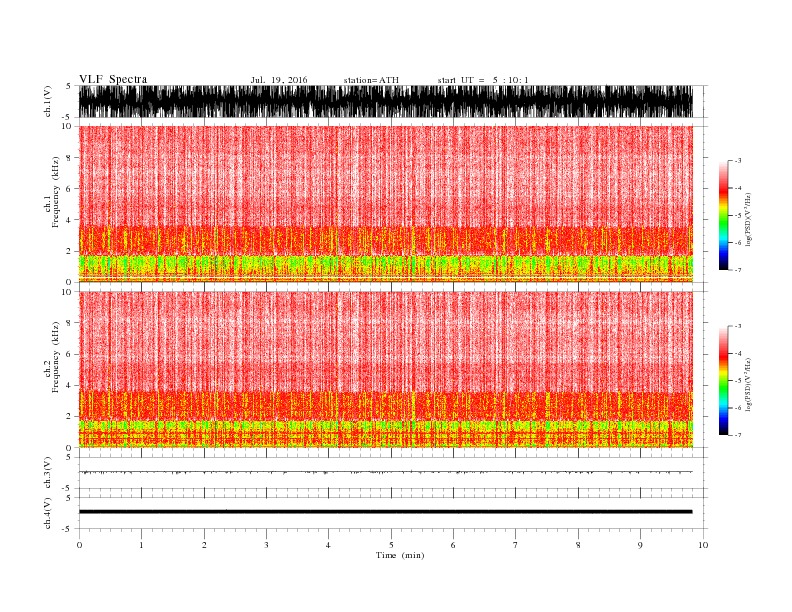This screenshot has width=792, height=612.
Task: Click the thick black ch.4 voltage trace
Action: pos(385,512)
